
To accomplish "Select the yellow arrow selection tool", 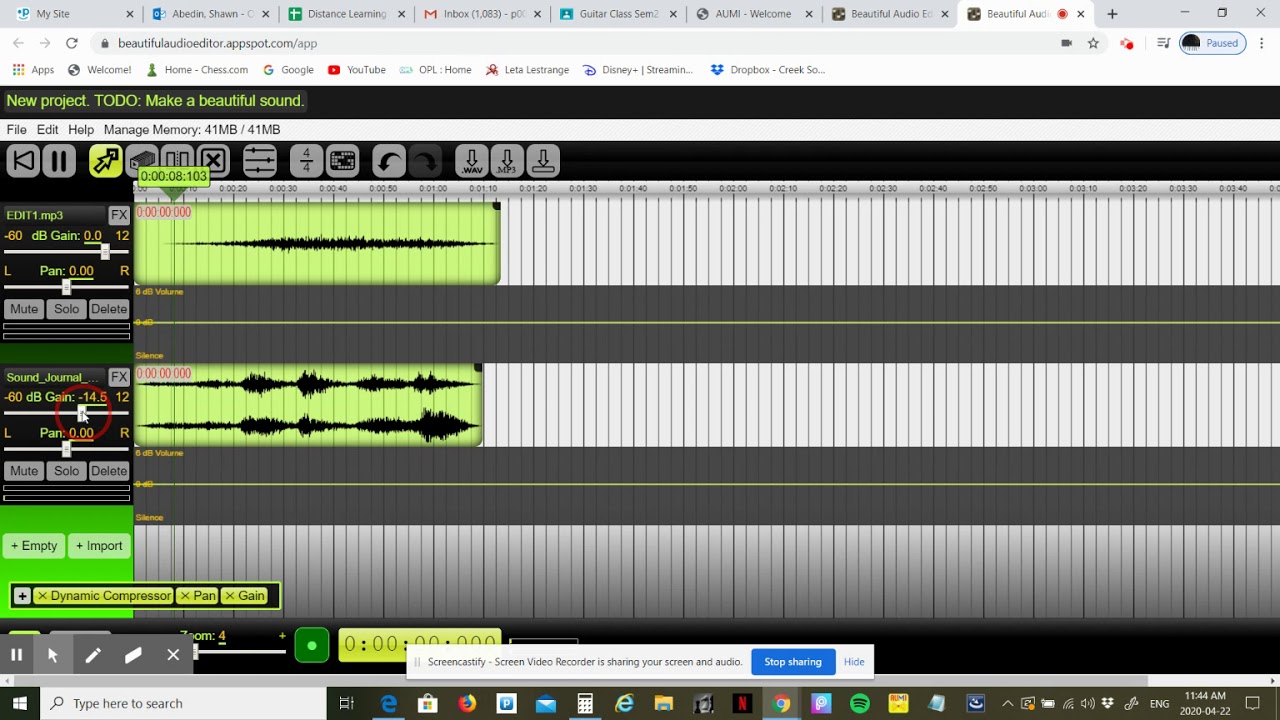I will pos(105,161).
